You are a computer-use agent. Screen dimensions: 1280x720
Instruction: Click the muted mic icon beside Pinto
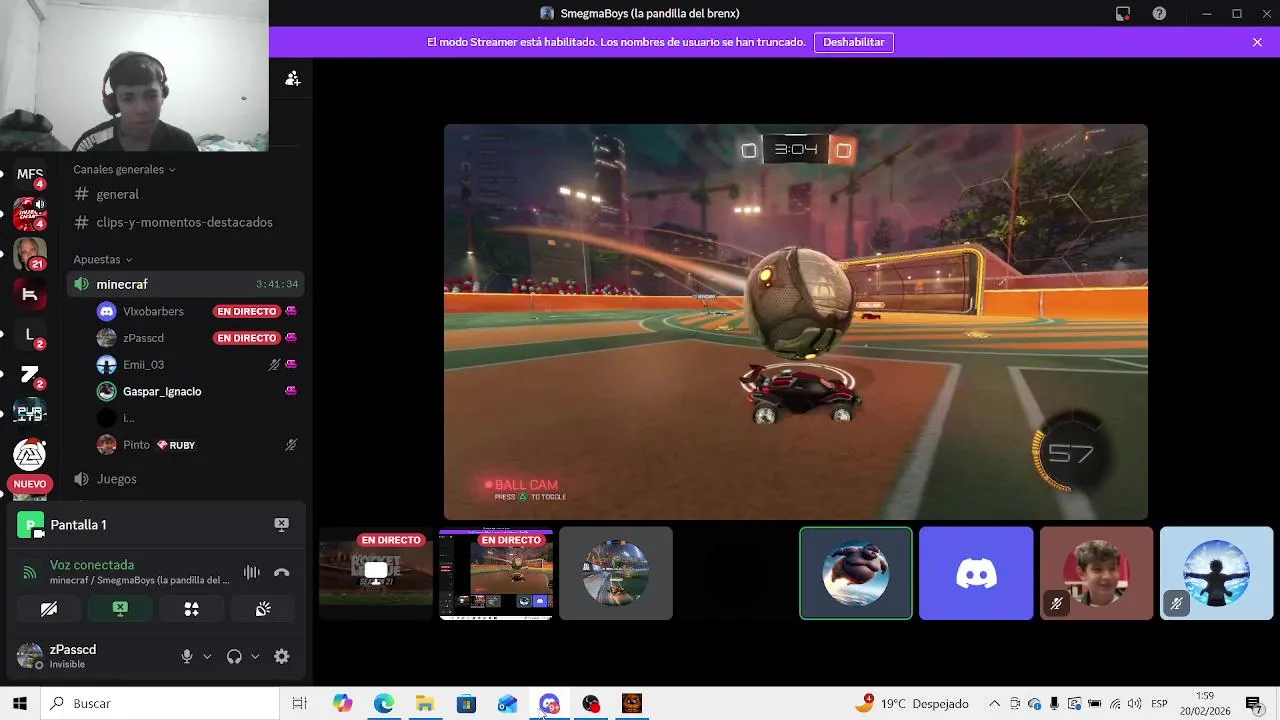point(291,445)
